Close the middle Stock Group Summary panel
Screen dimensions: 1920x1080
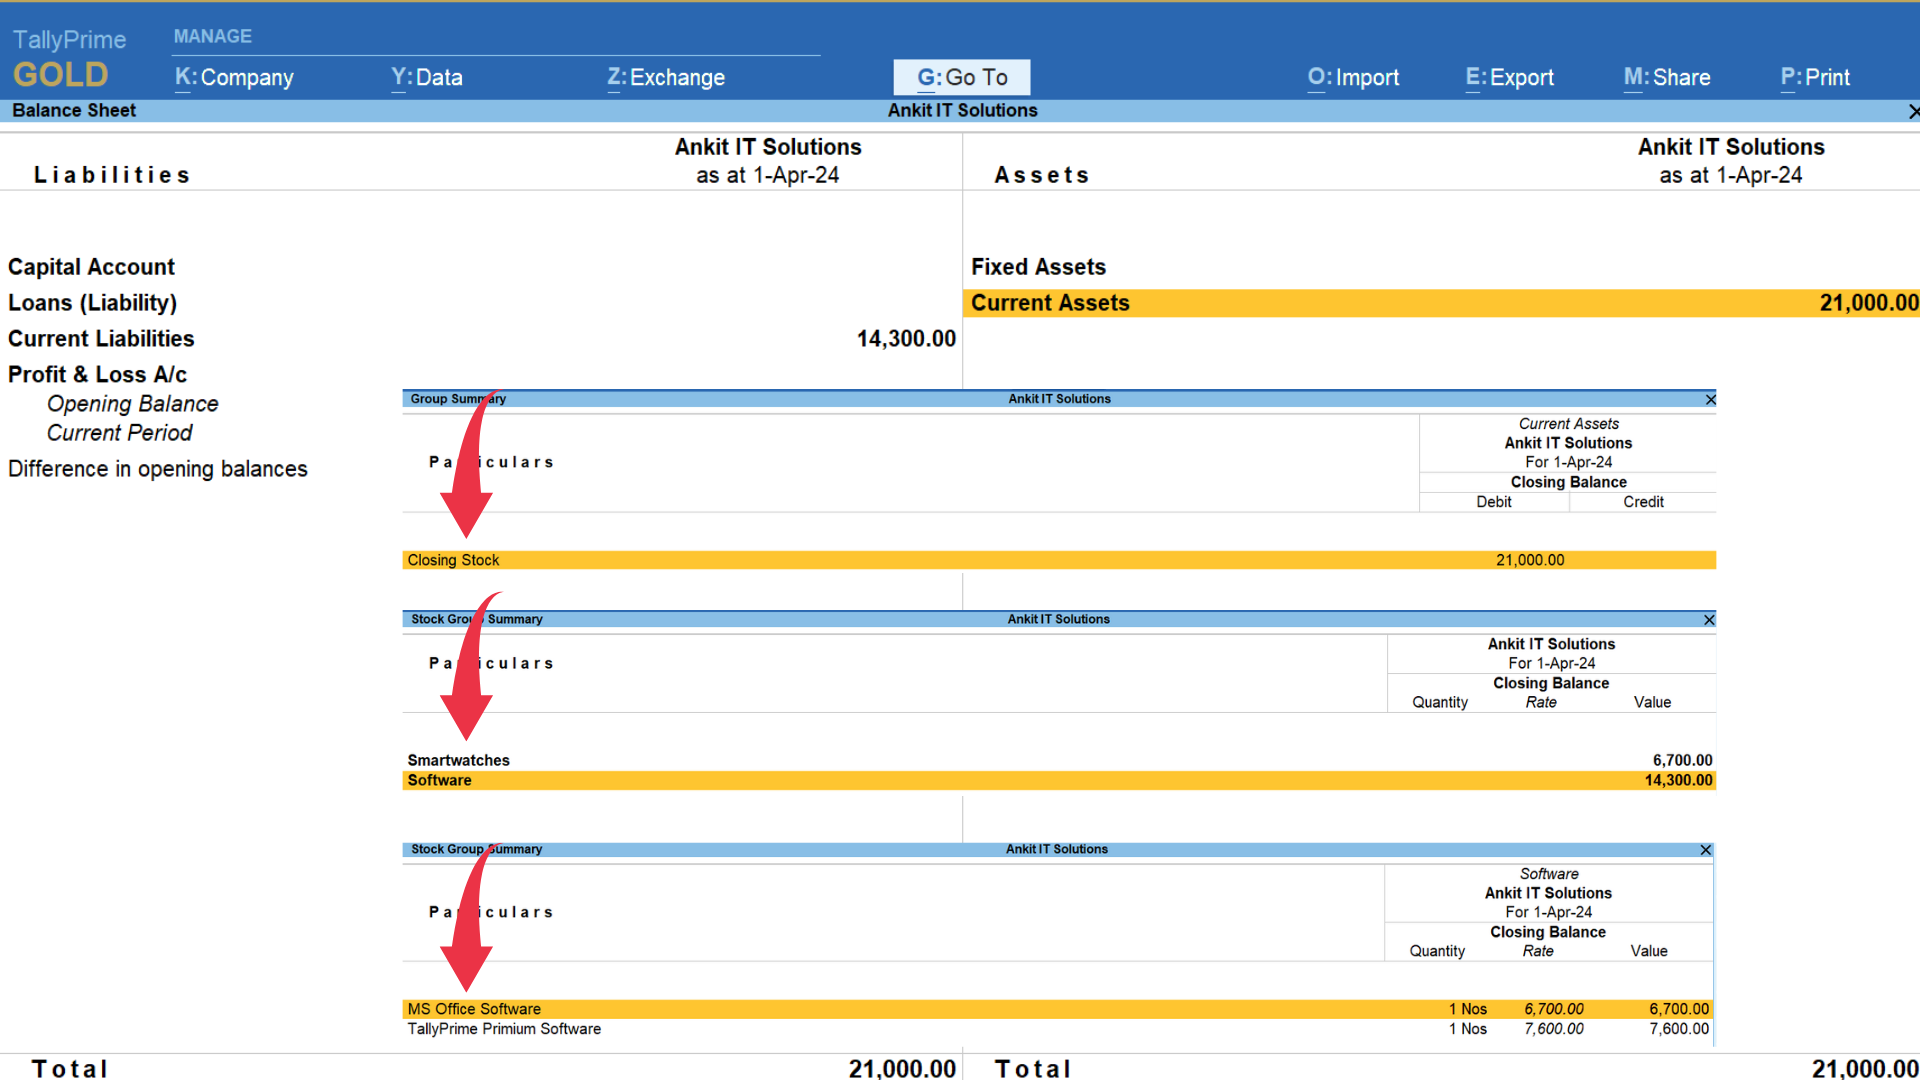pyautogui.click(x=1709, y=620)
